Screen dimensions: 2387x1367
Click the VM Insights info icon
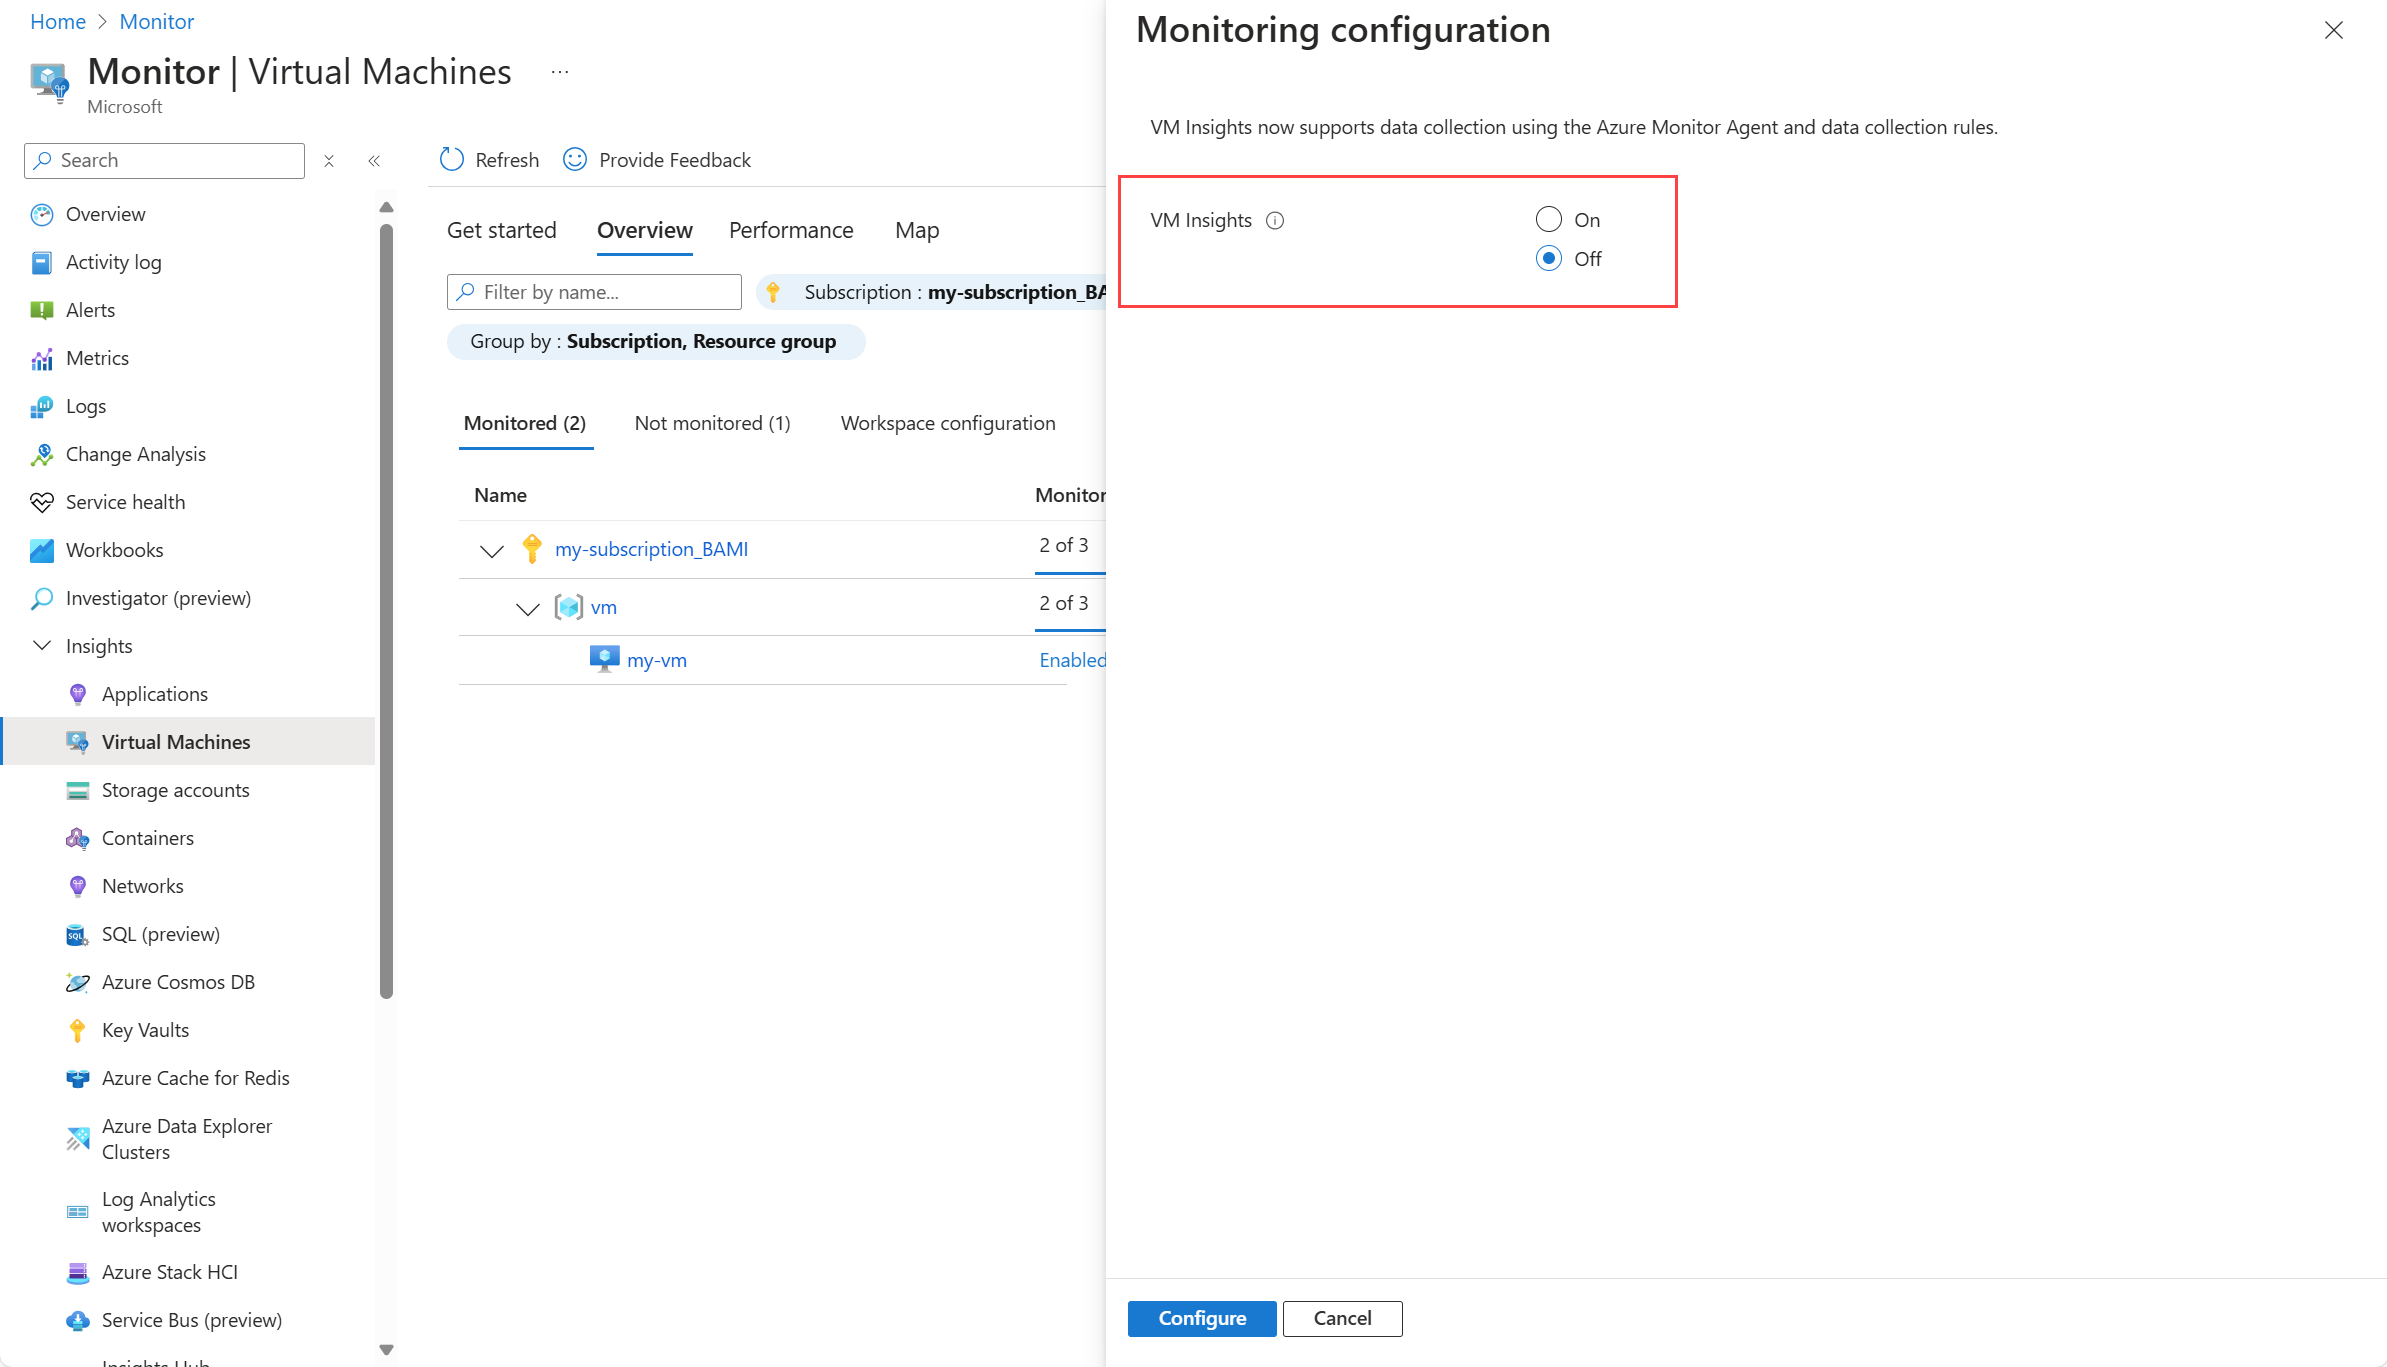tap(1275, 221)
